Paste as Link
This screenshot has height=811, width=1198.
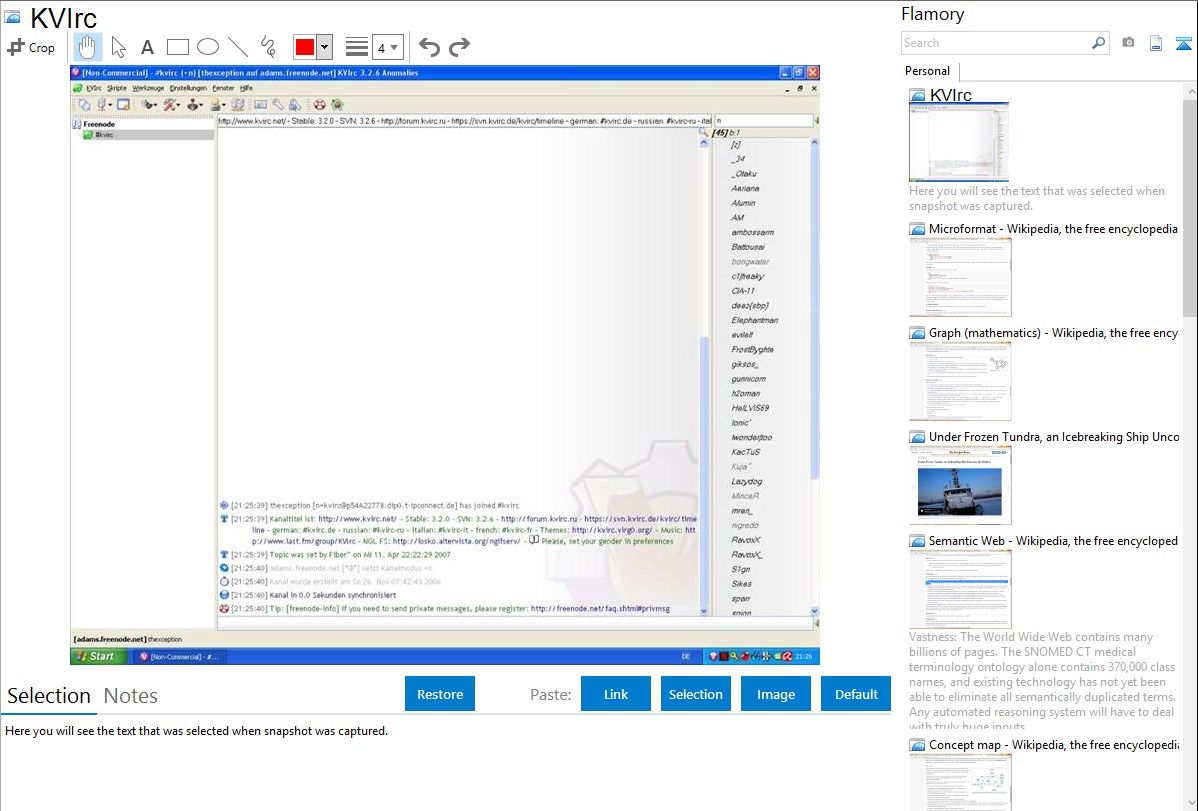616,694
